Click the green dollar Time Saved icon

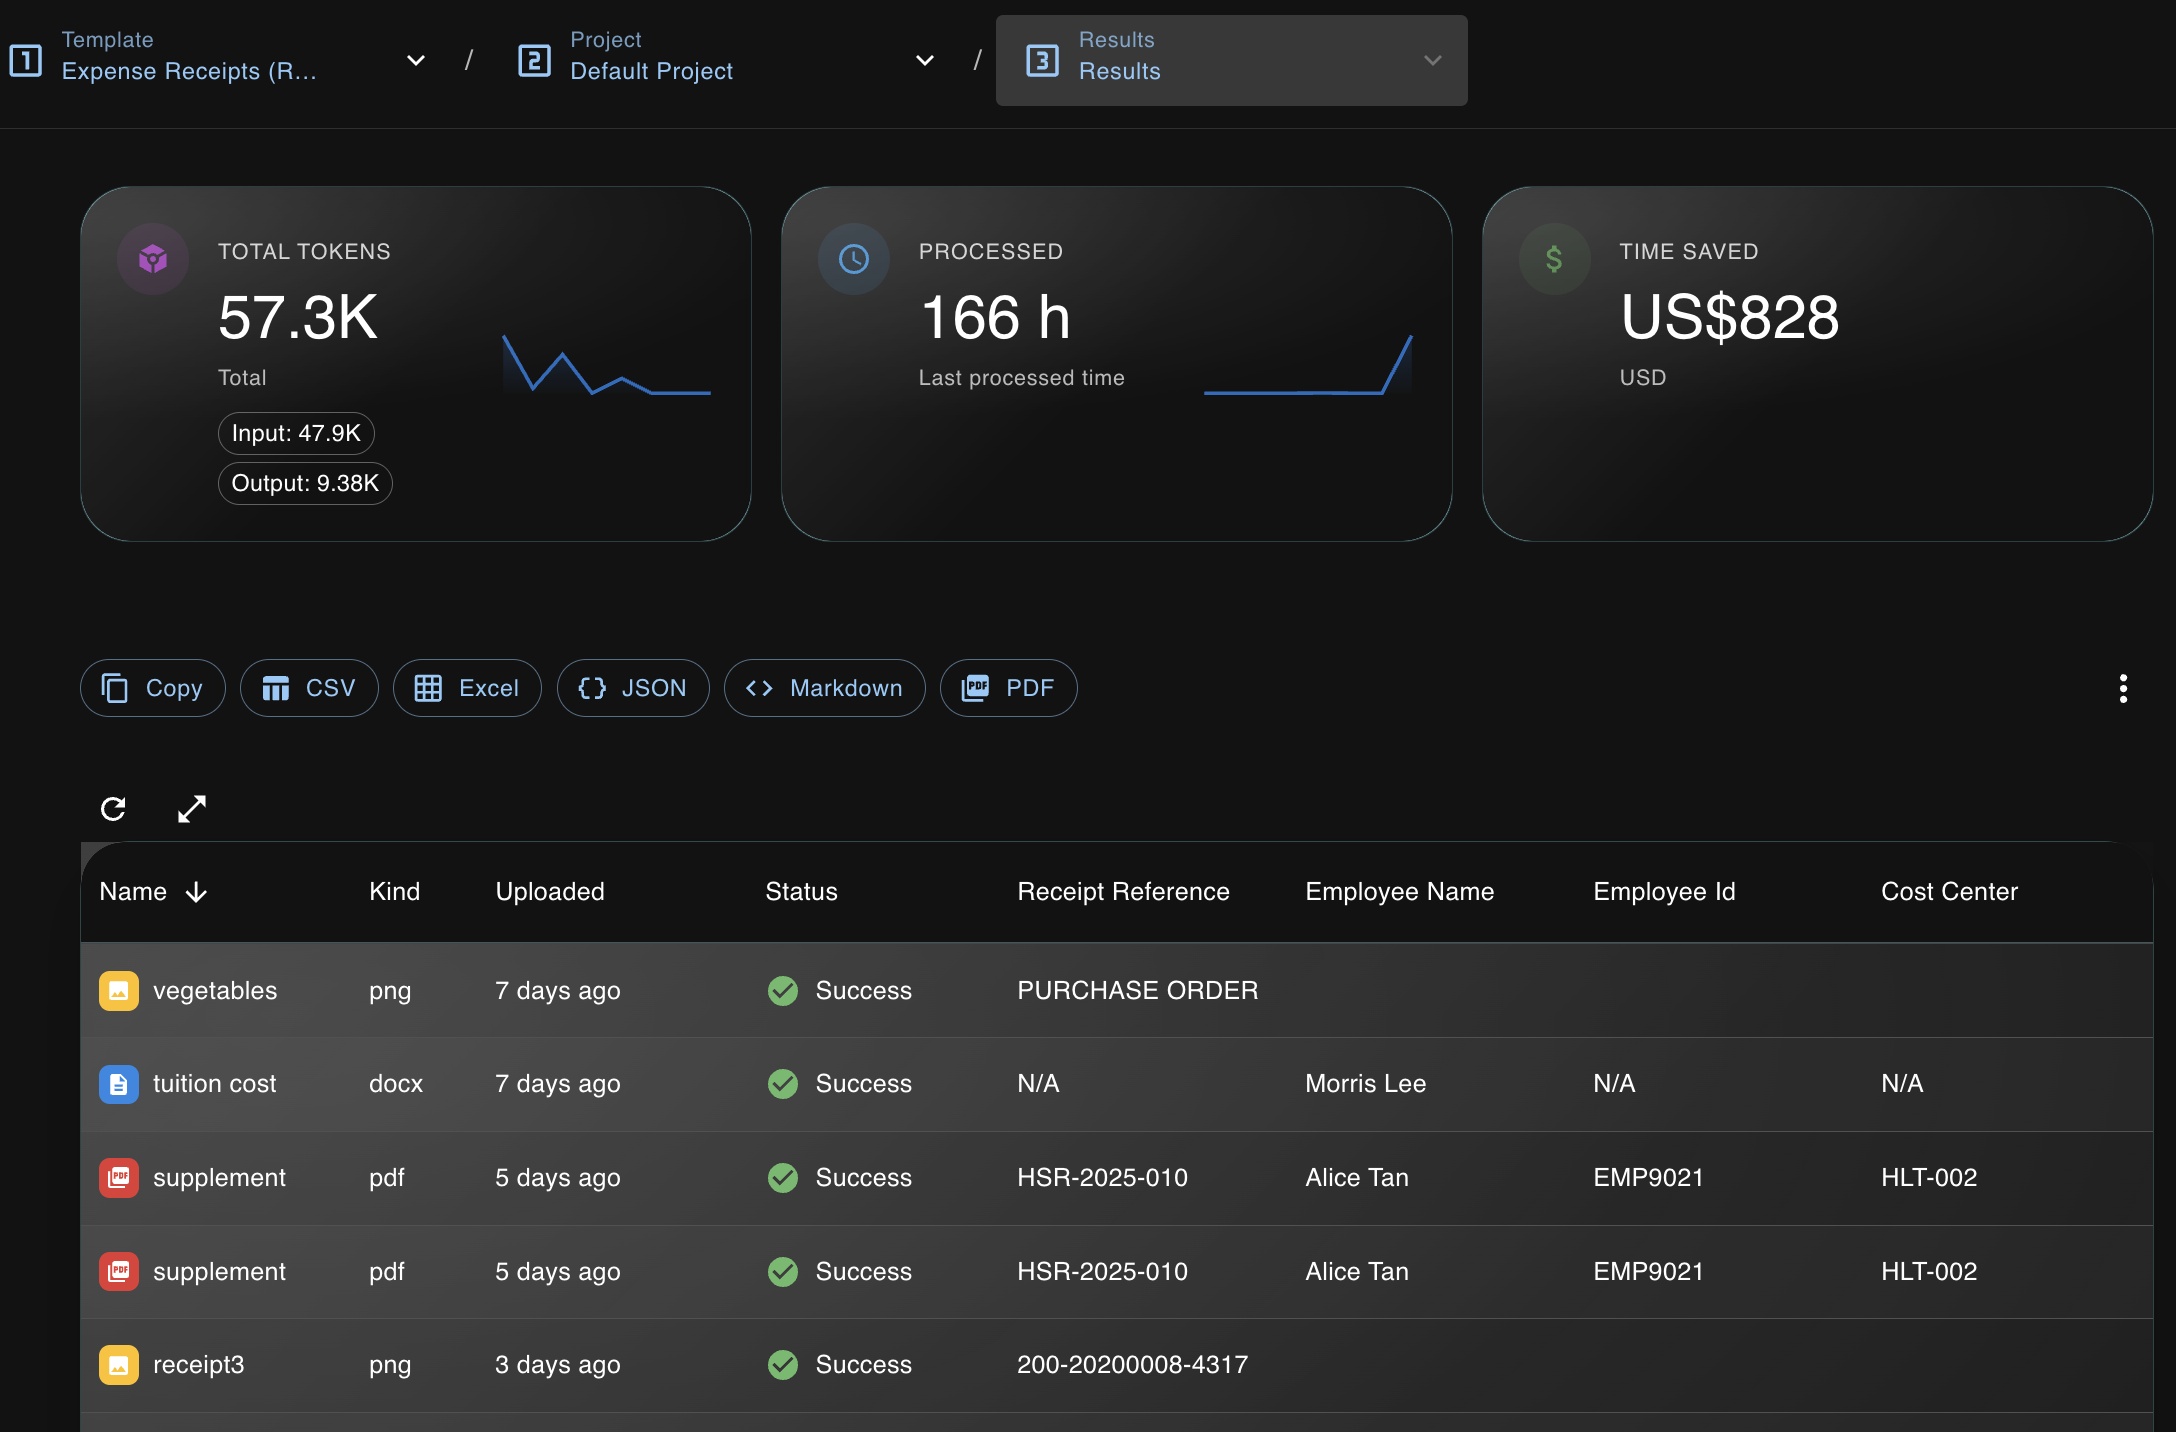point(1553,260)
